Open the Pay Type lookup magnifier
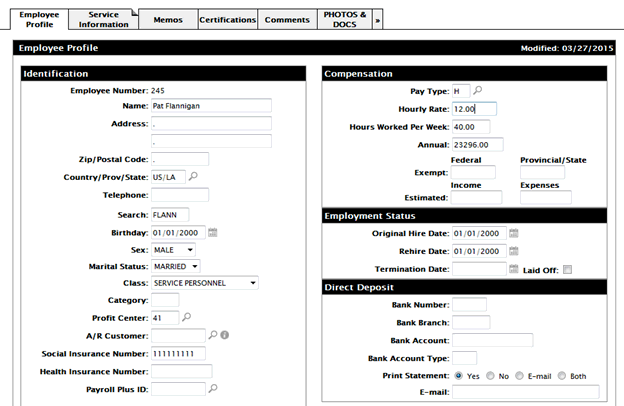This screenshot has width=624, height=406. (x=478, y=90)
